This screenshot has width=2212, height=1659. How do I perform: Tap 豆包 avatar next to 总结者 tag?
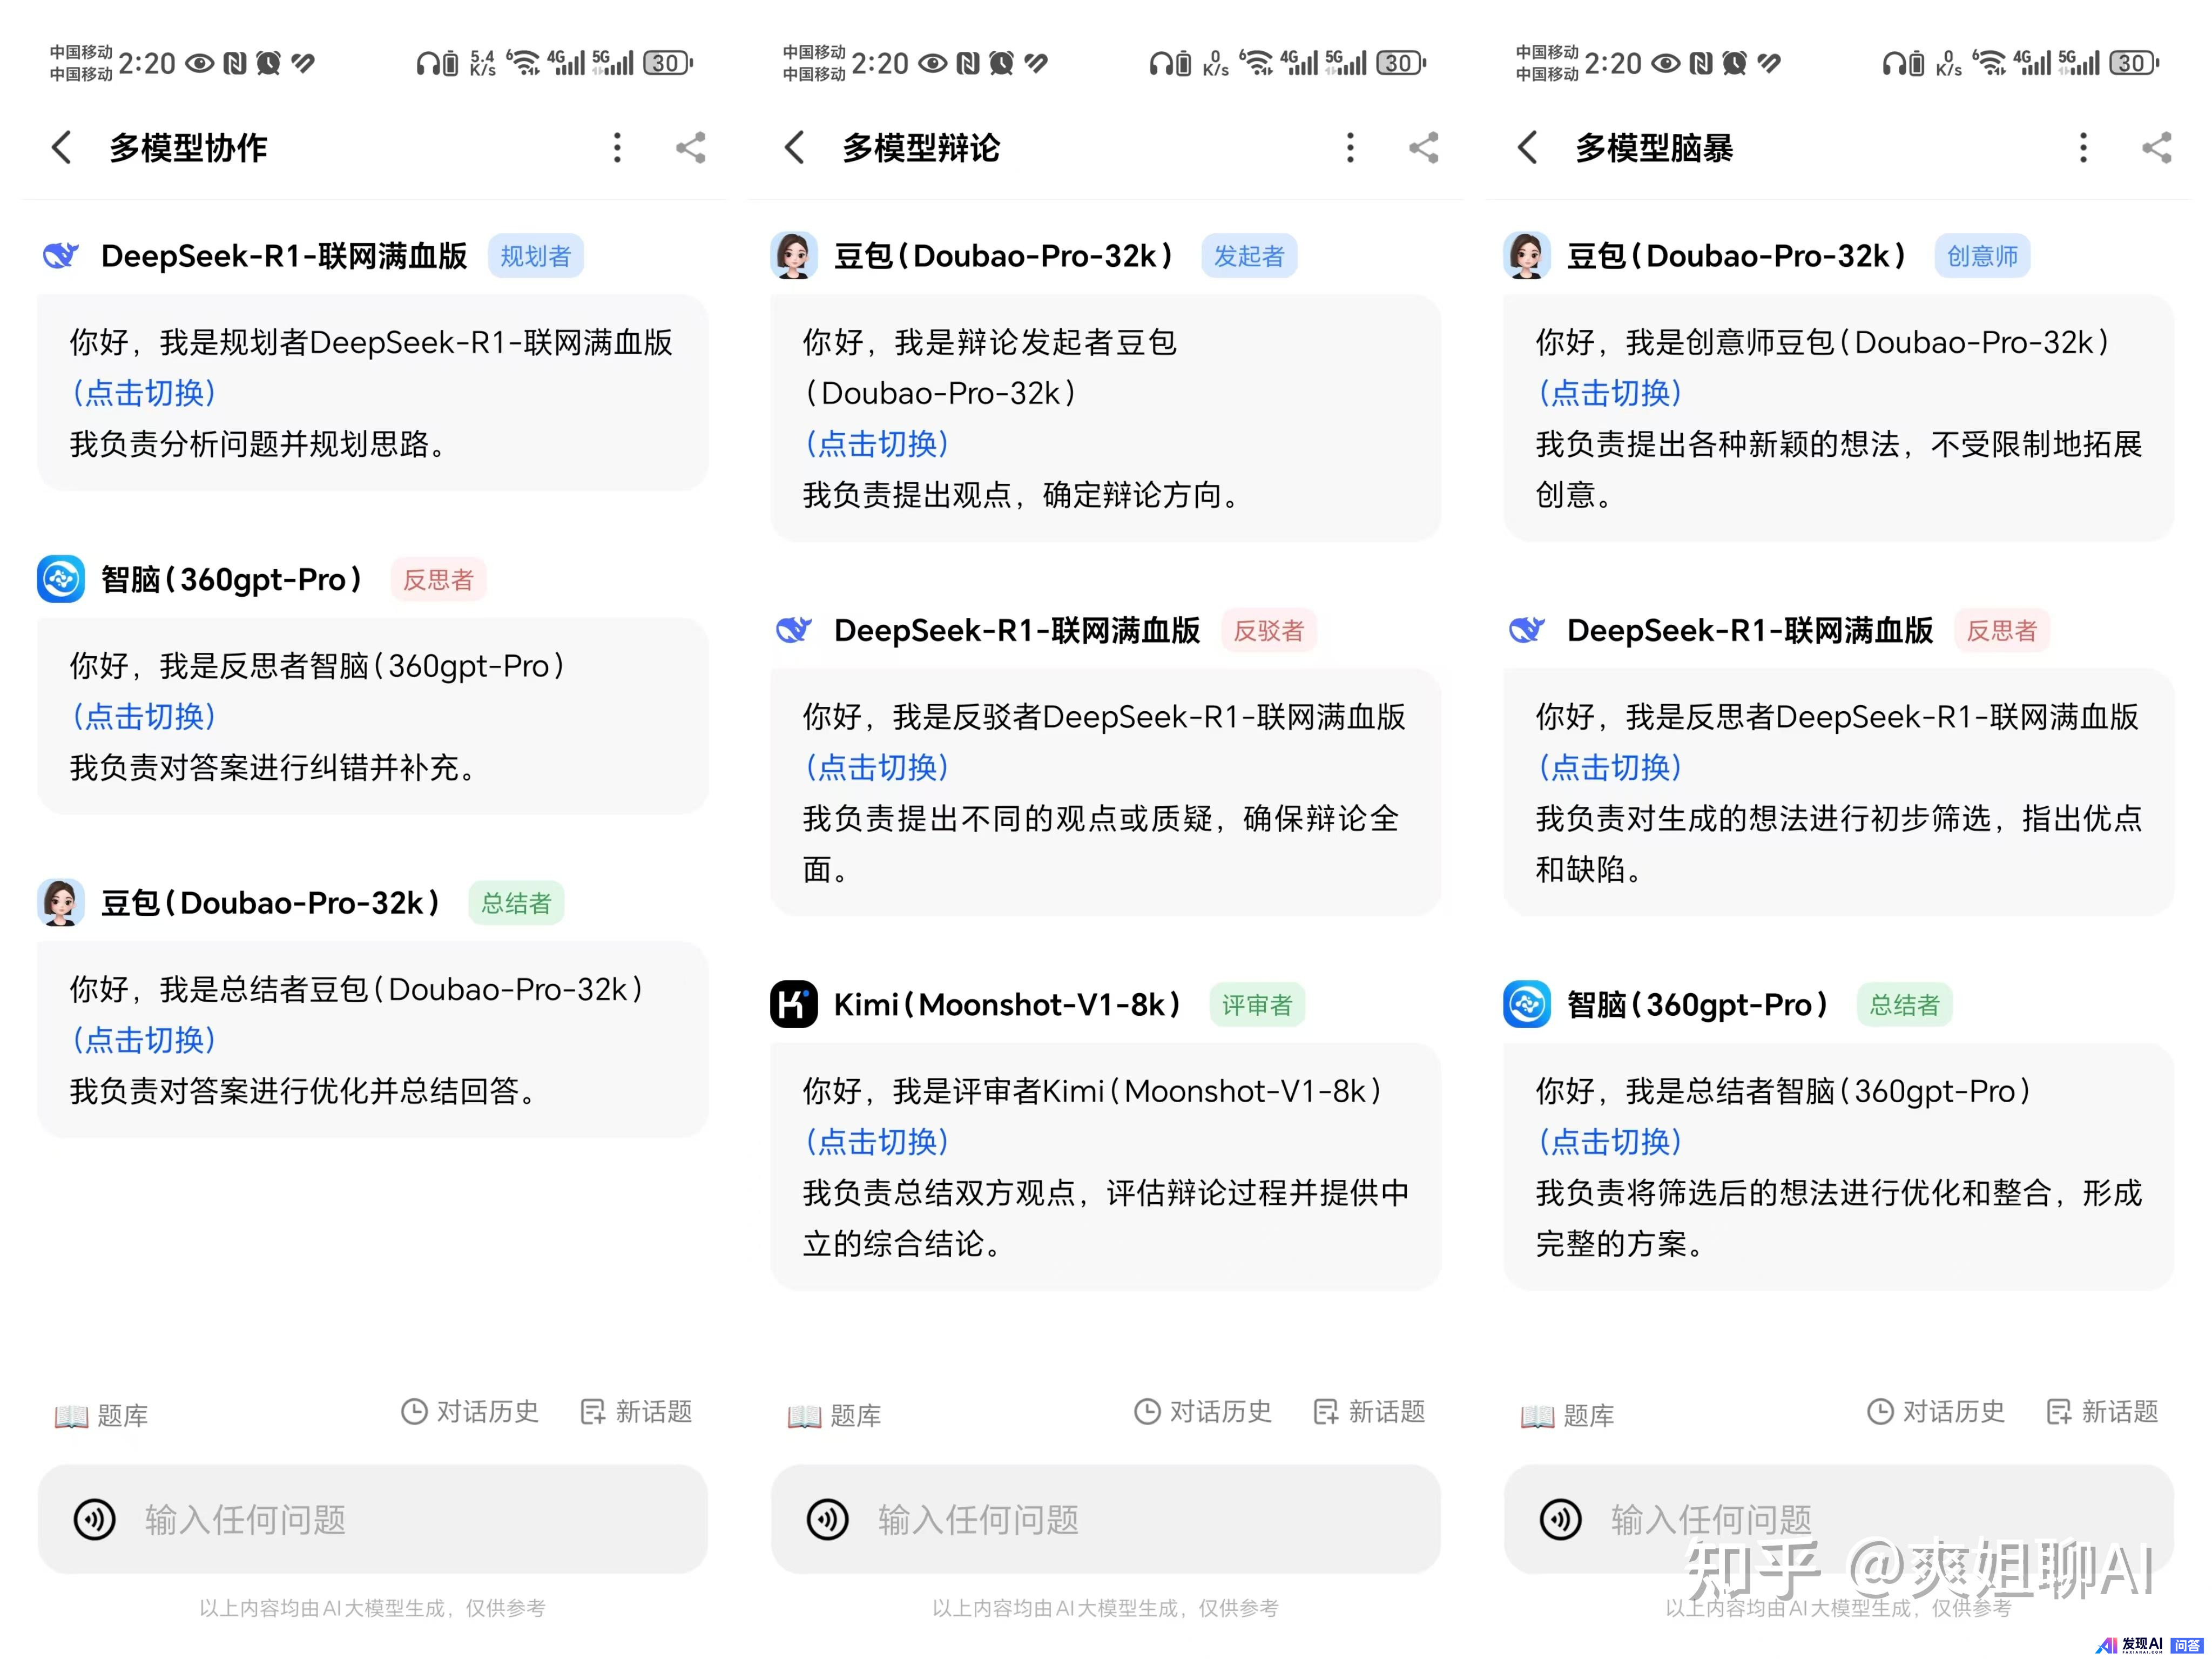[x=61, y=903]
